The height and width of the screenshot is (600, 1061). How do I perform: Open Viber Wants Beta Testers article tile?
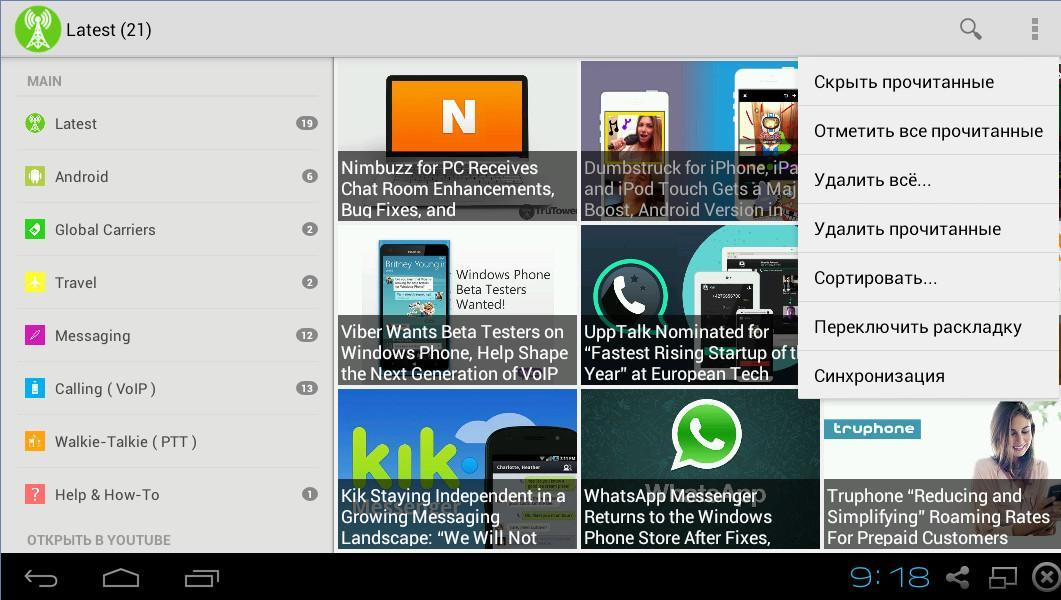(457, 305)
